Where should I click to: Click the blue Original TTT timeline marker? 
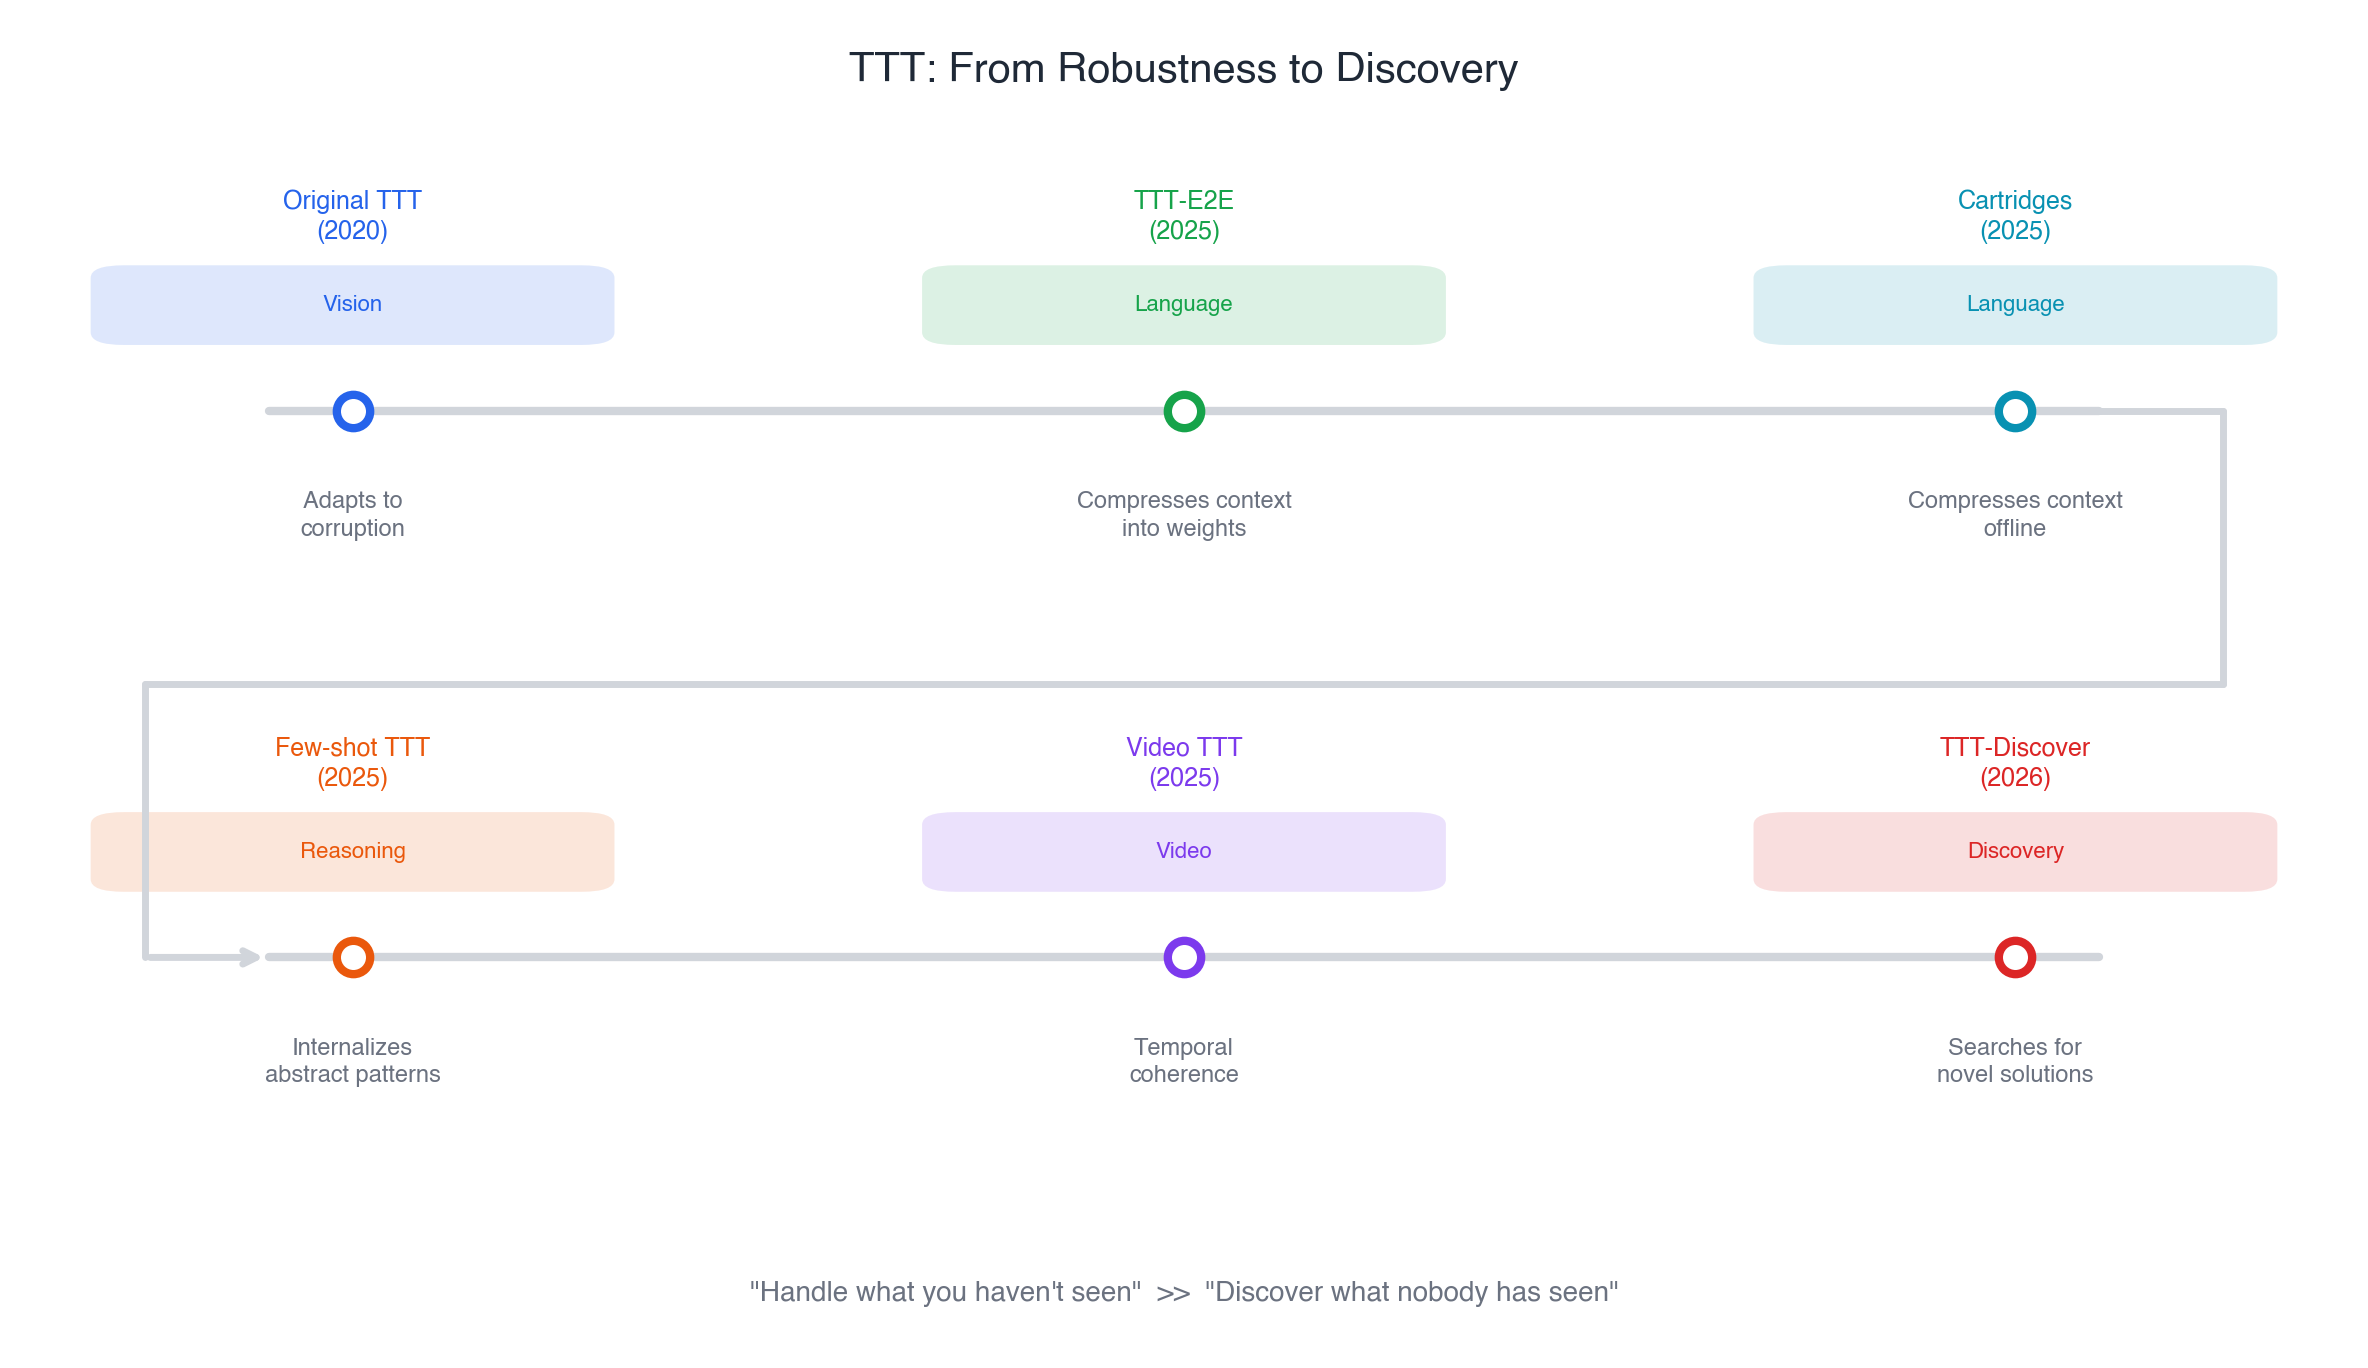[x=353, y=411]
